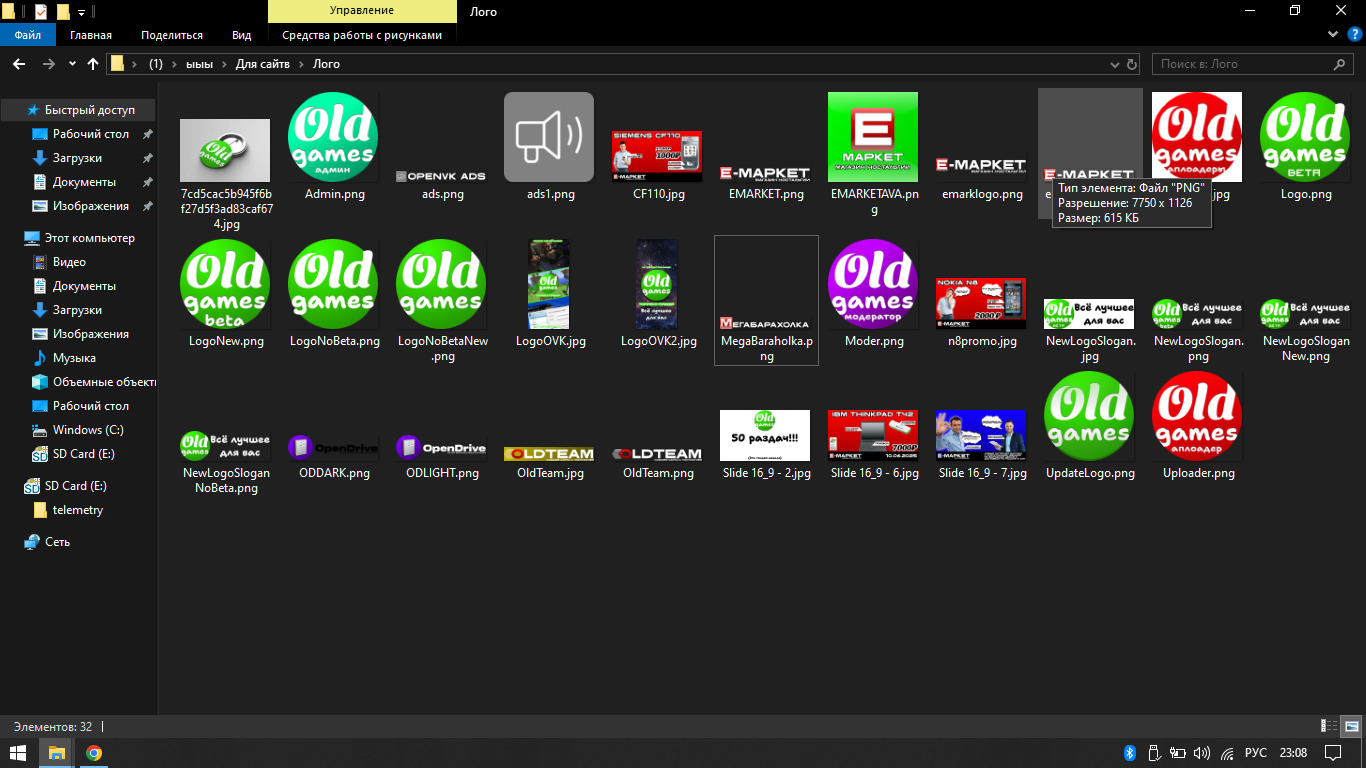
Task: Switch to the details list view
Action: [x=1329, y=726]
